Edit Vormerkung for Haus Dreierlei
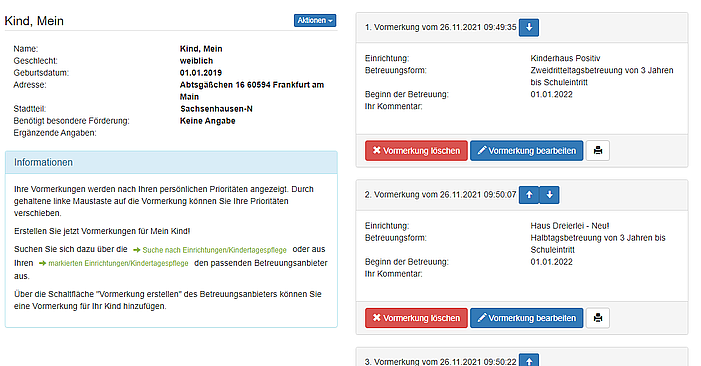This screenshot has height=366, width=701. [527, 318]
